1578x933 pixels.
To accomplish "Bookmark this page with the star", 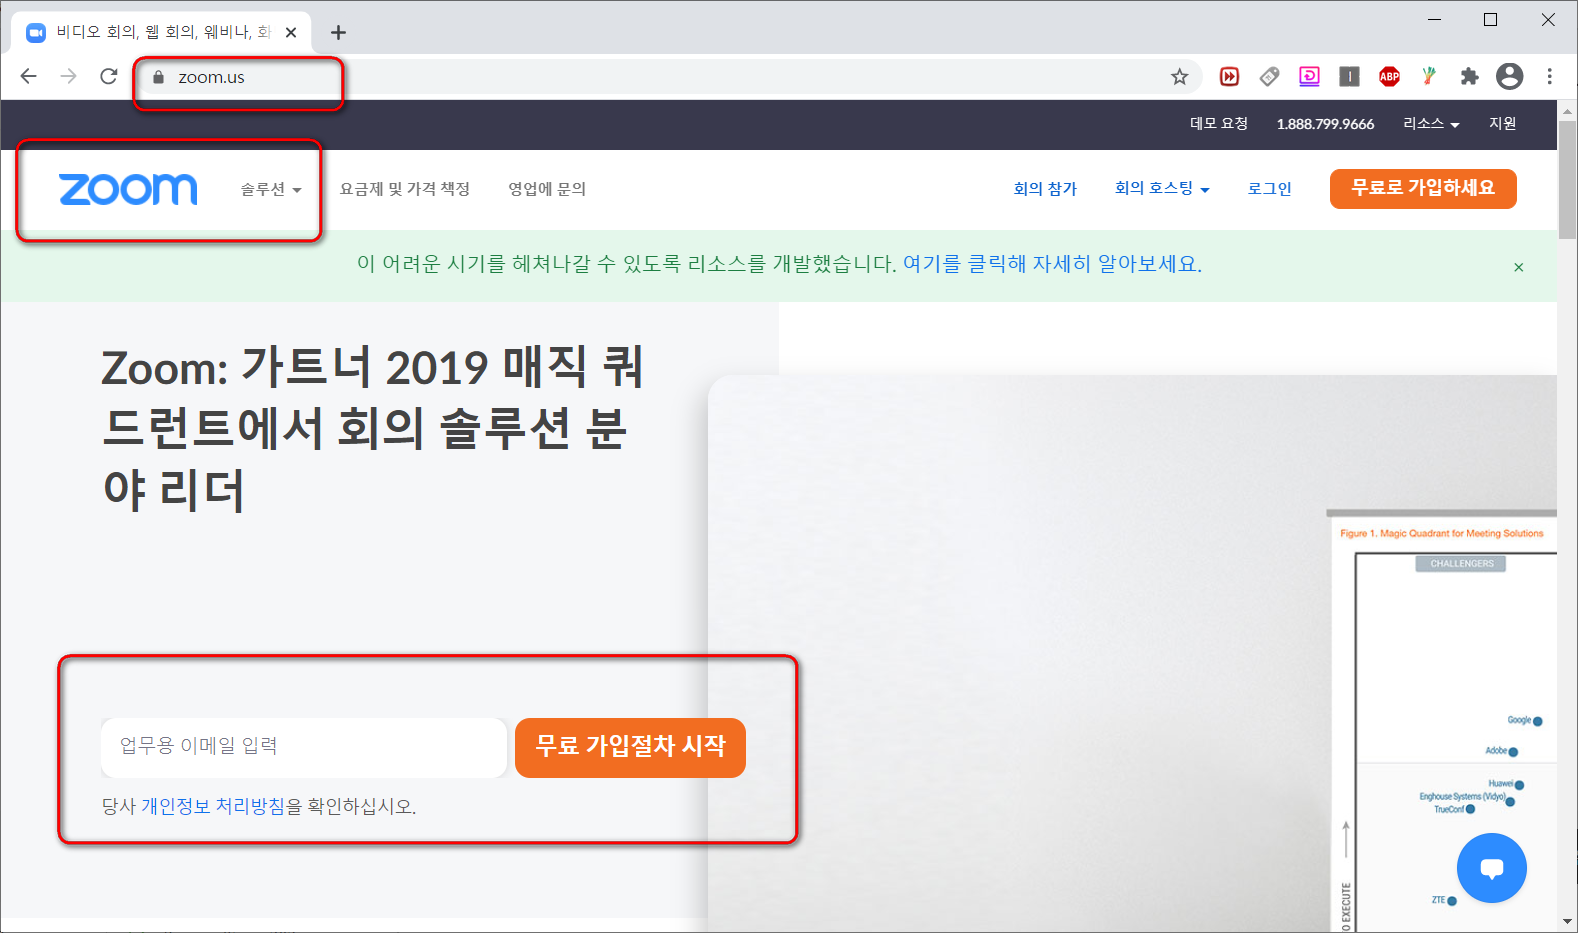I will [x=1180, y=77].
